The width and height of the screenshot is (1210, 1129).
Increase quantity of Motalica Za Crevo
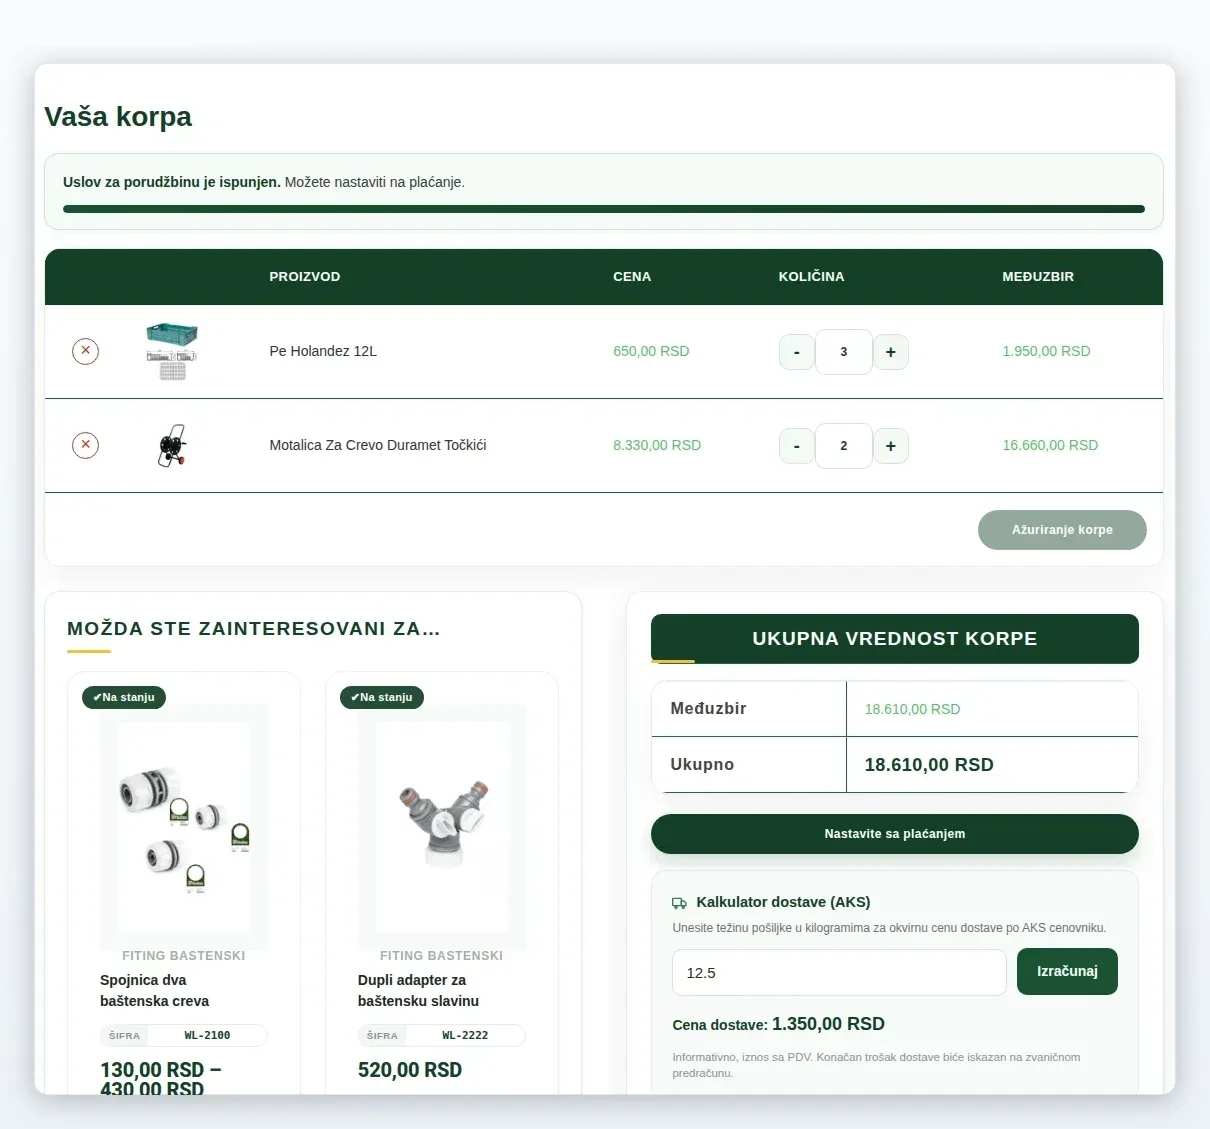891,446
